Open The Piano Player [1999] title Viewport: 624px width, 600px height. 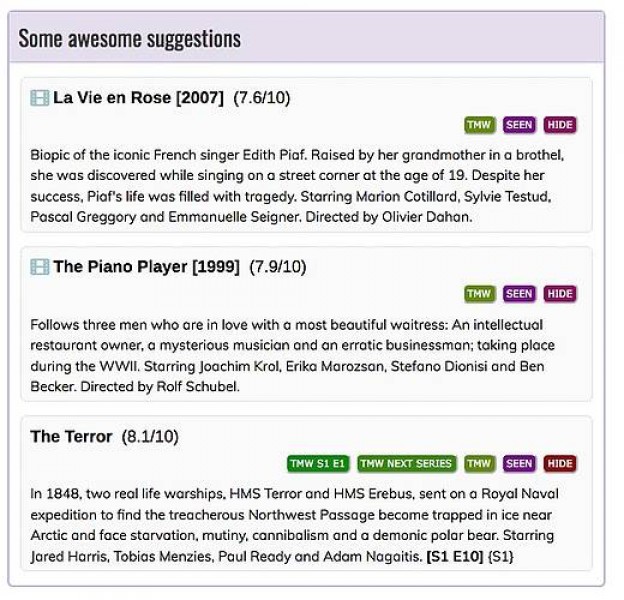click(x=146, y=267)
